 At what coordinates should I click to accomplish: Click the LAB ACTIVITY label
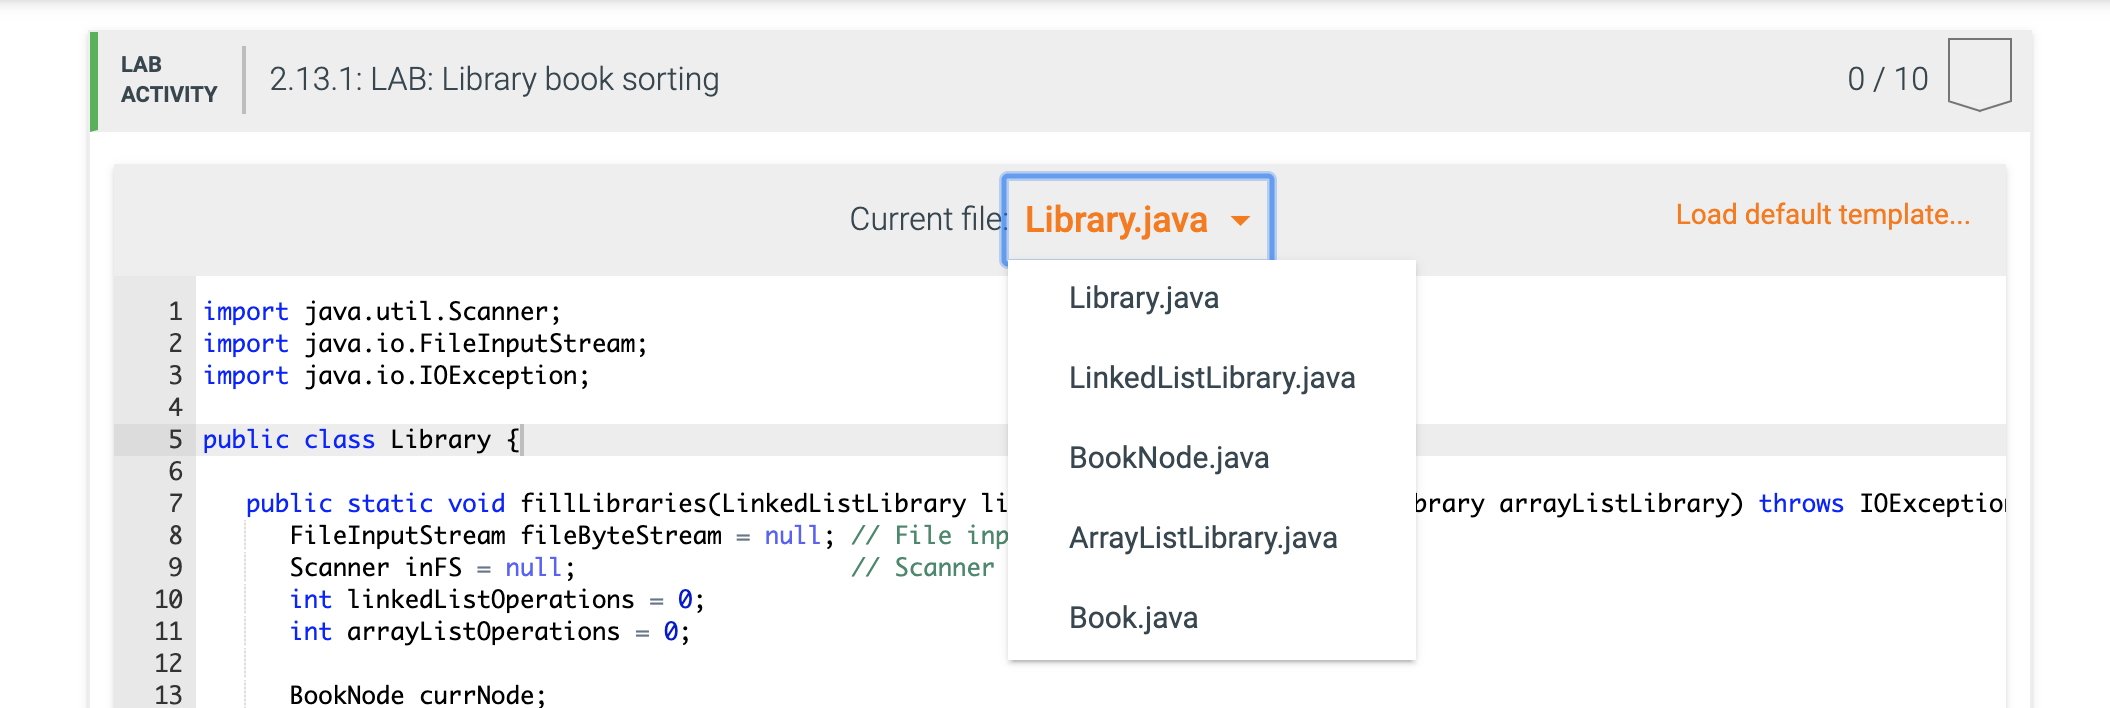pos(168,79)
